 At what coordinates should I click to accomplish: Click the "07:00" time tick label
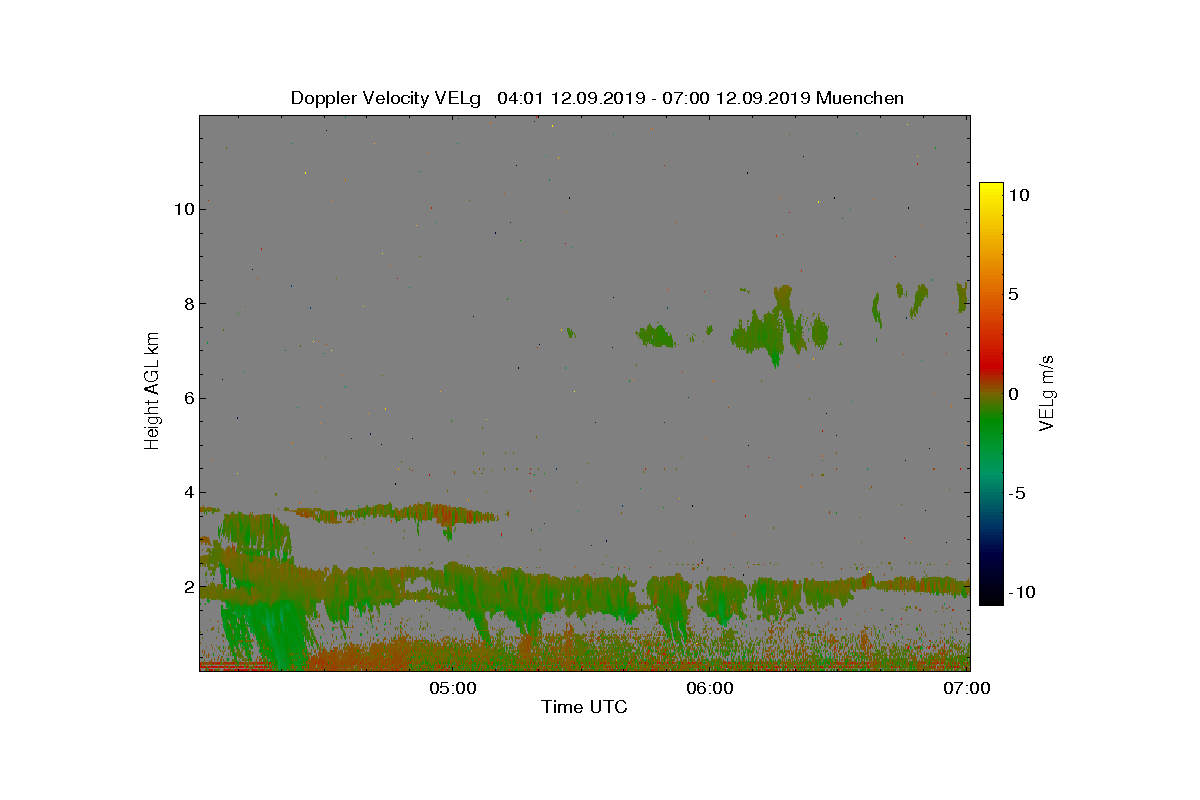(968, 688)
